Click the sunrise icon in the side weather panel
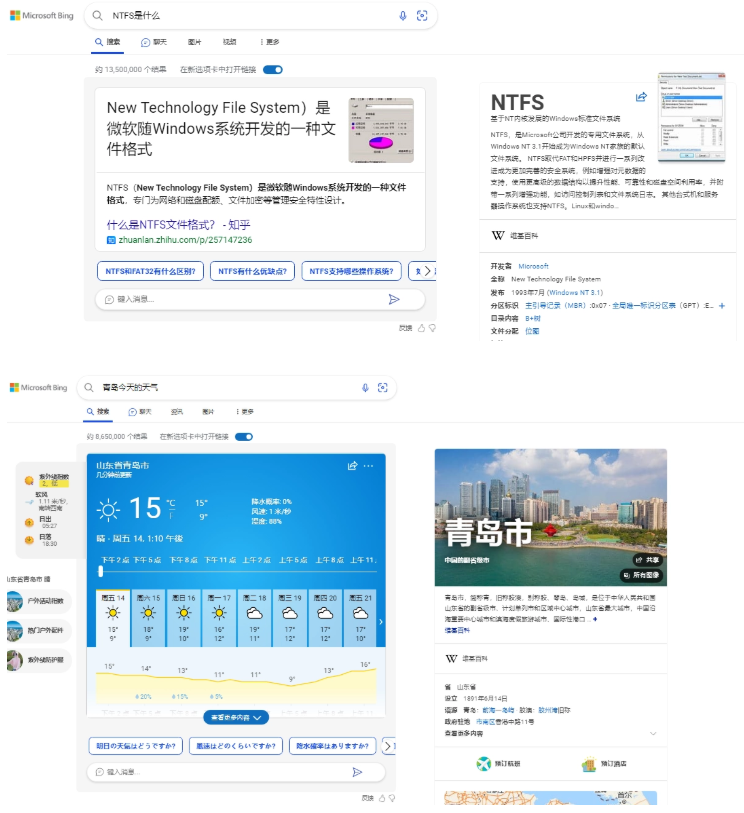The height and width of the screenshot is (813, 744). 29,522
